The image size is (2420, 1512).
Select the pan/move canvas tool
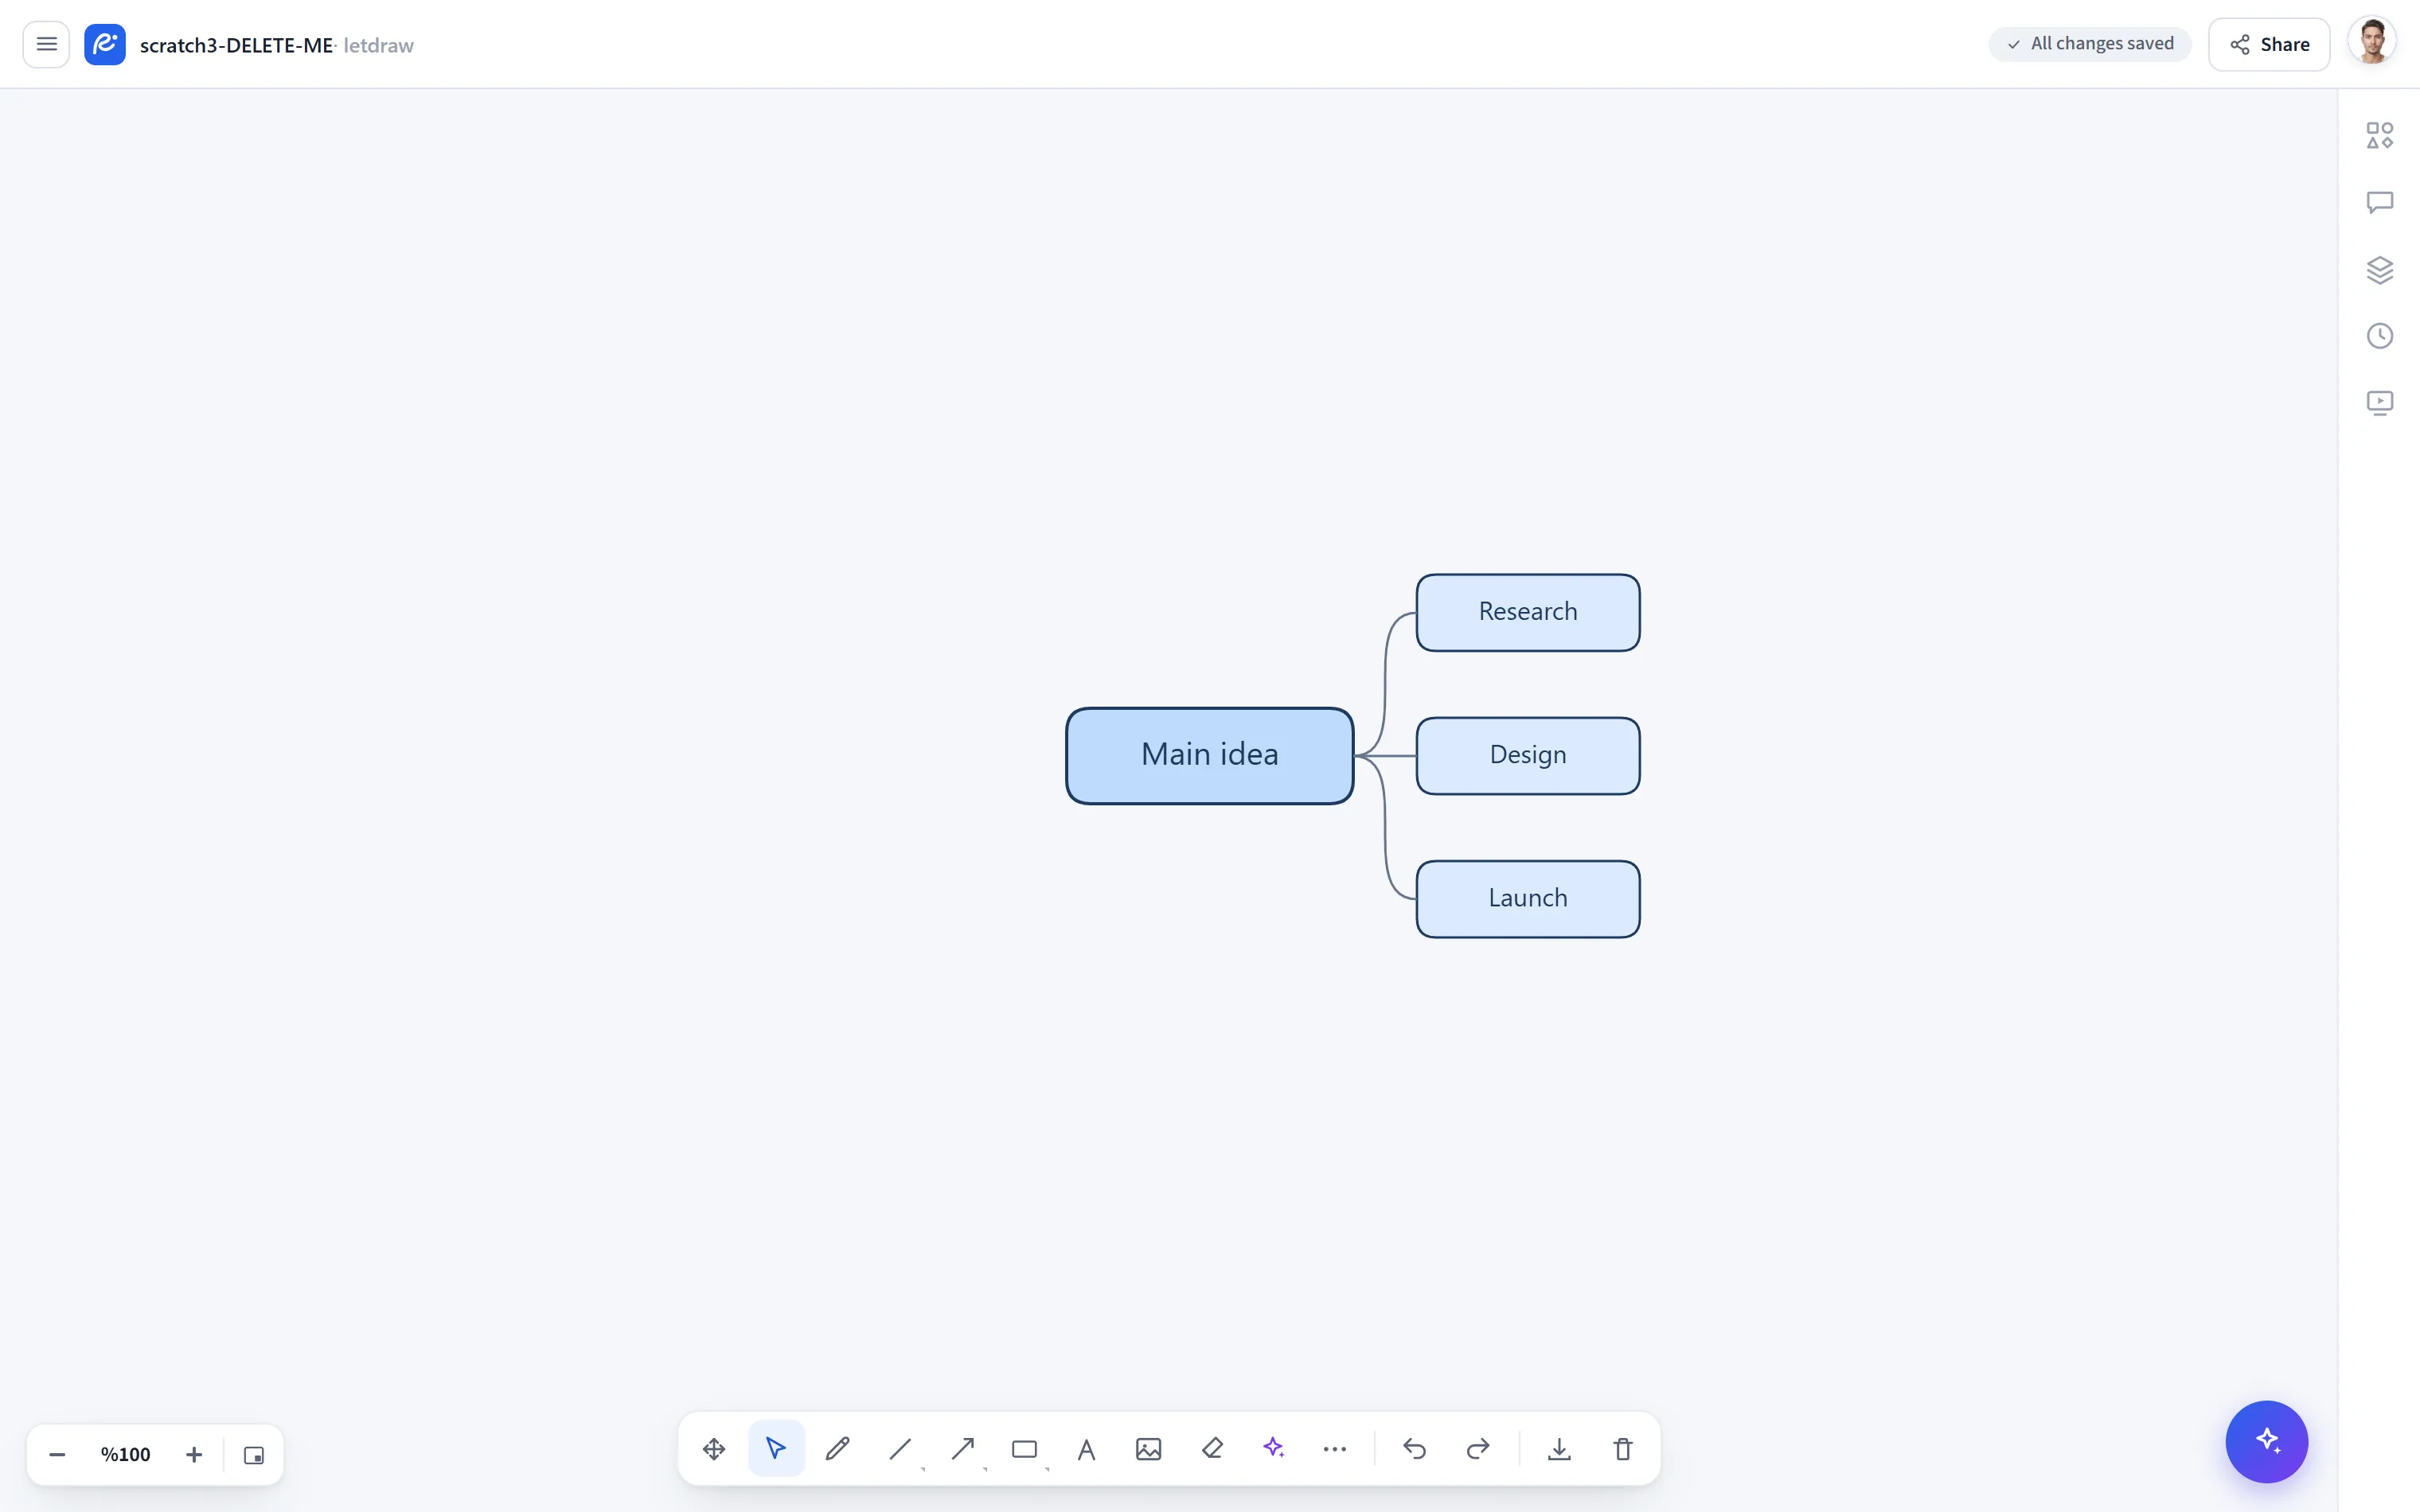tap(714, 1449)
